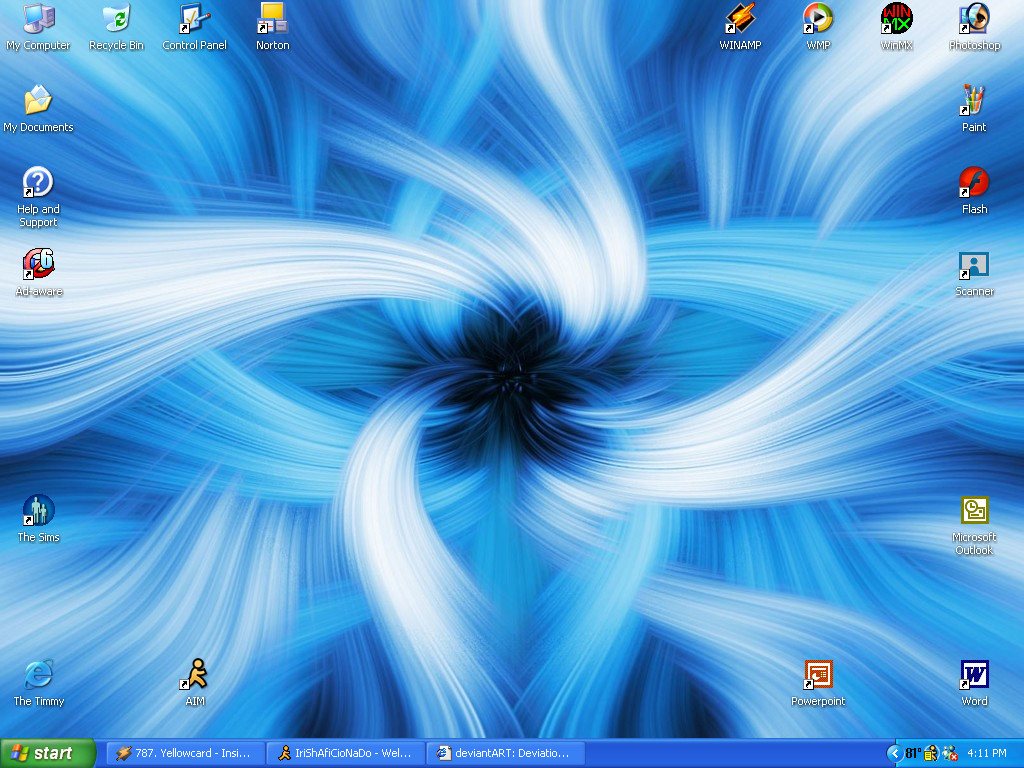Image resolution: width=1024 pixels, height=768 pixels.
Task: Click the AIM system tray icon
Action: (931, 754)
